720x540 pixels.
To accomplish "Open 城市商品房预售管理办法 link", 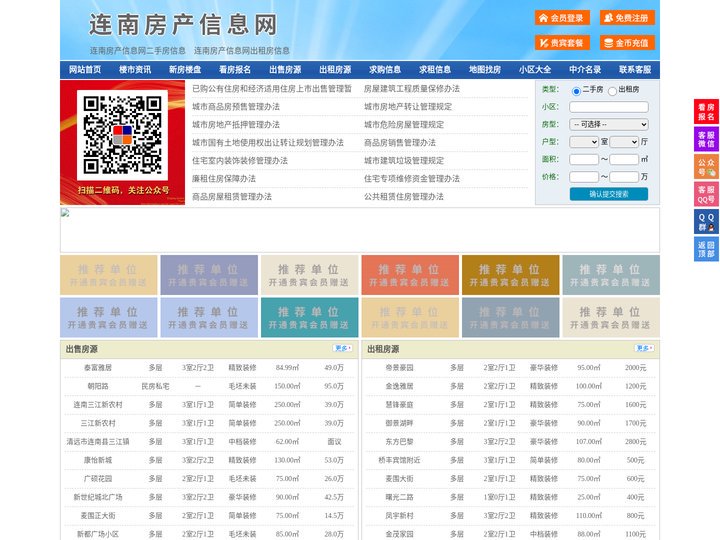I will pyautogui.click(x=236, y=107).
